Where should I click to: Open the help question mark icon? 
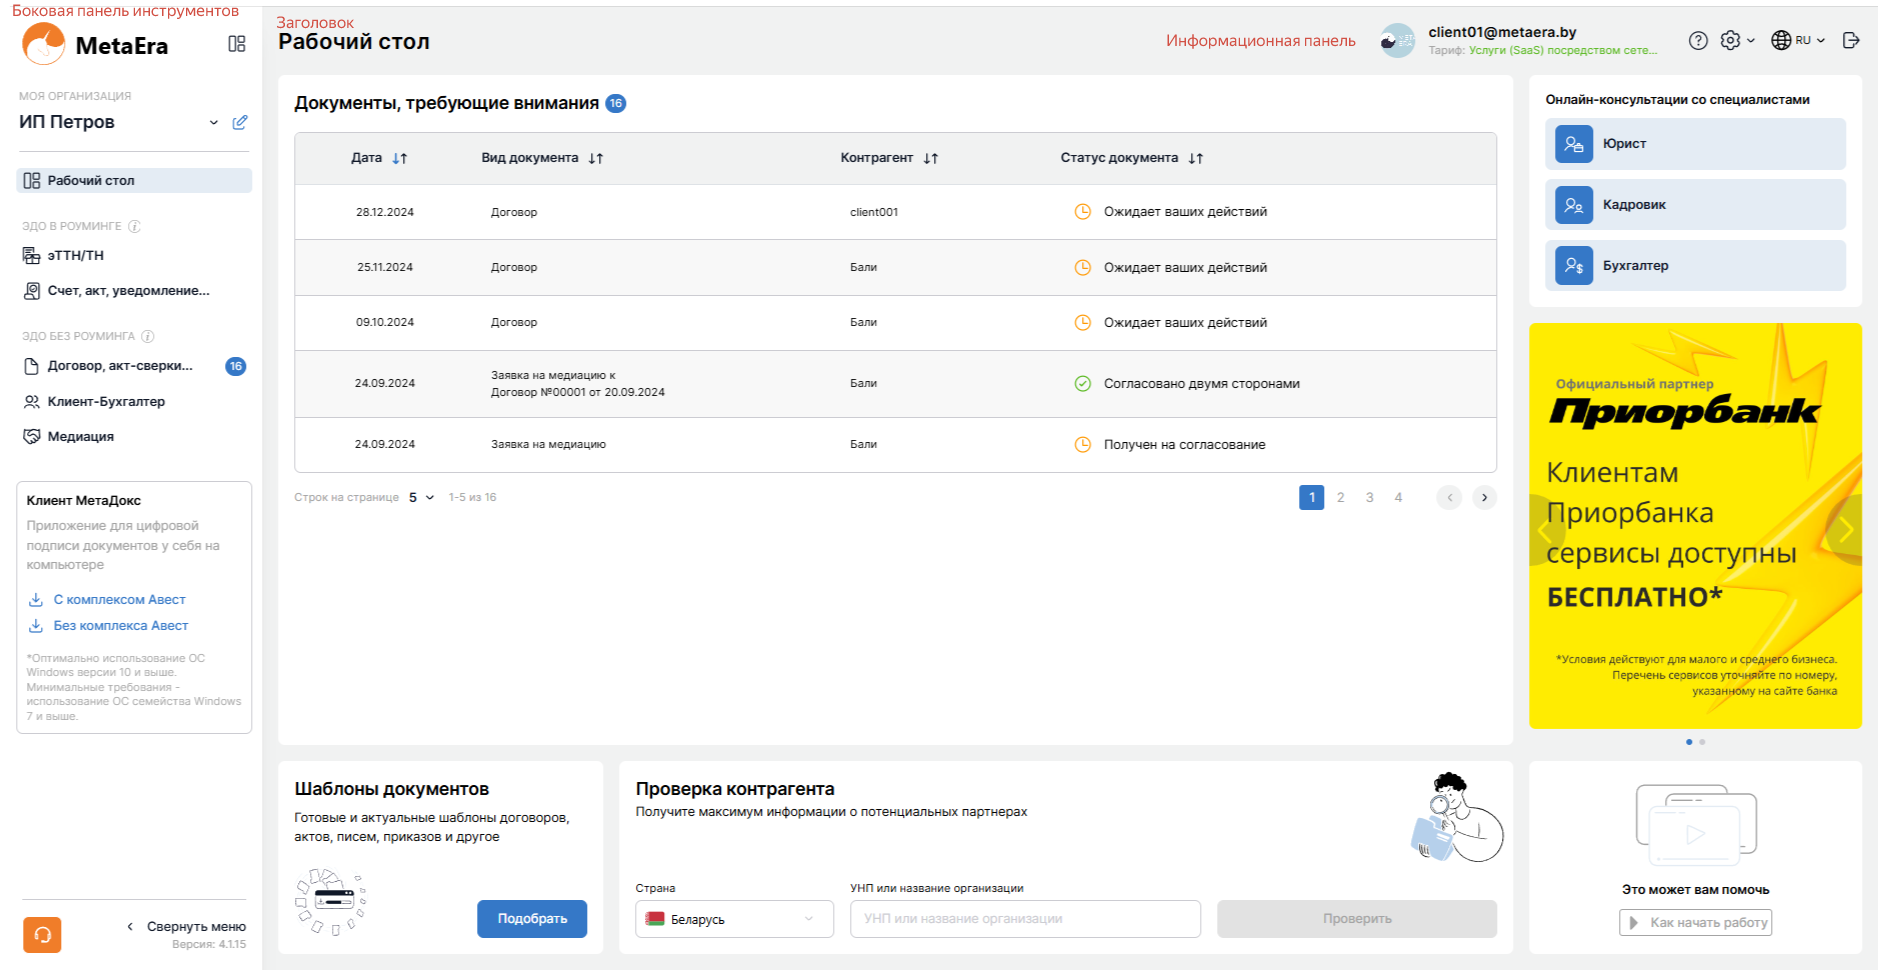tap(1697, 40)
